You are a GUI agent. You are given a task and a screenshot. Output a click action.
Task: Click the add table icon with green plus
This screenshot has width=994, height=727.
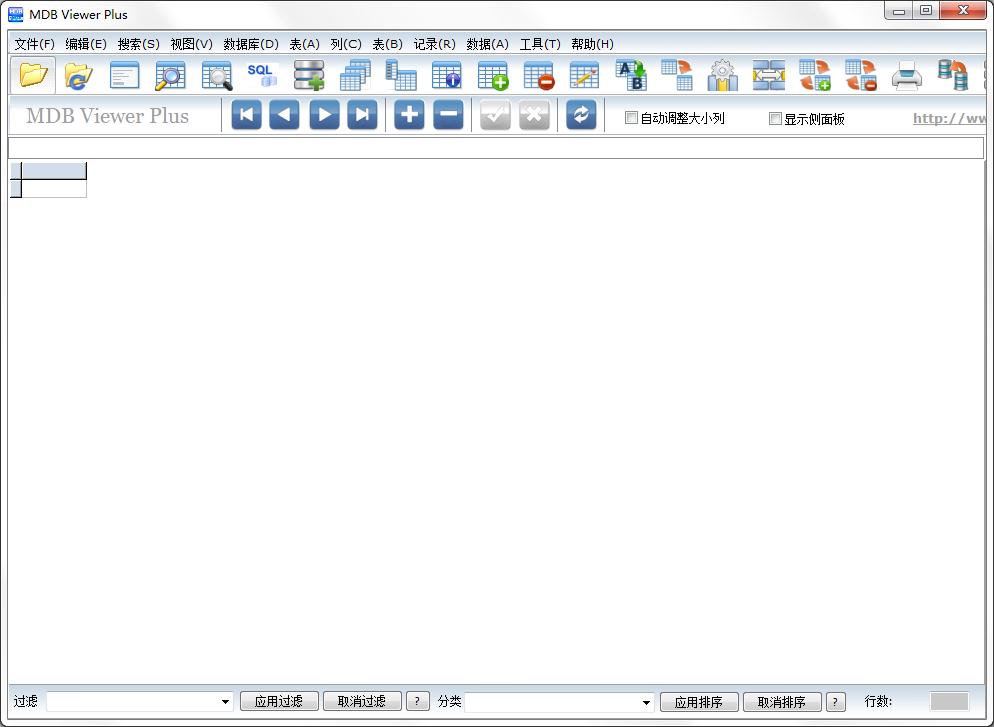492,75
